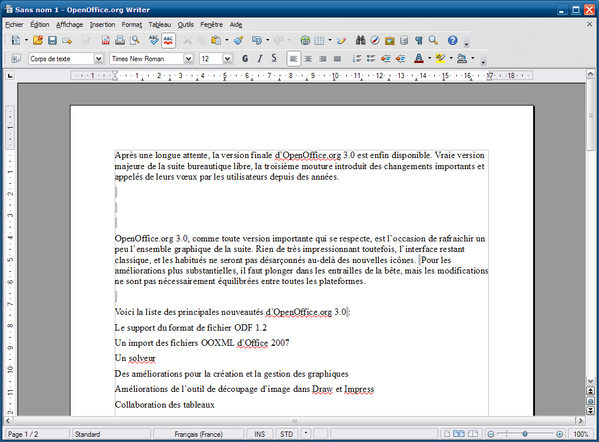
Task: Open the Gallery icon
Action: tap(390, 40)
